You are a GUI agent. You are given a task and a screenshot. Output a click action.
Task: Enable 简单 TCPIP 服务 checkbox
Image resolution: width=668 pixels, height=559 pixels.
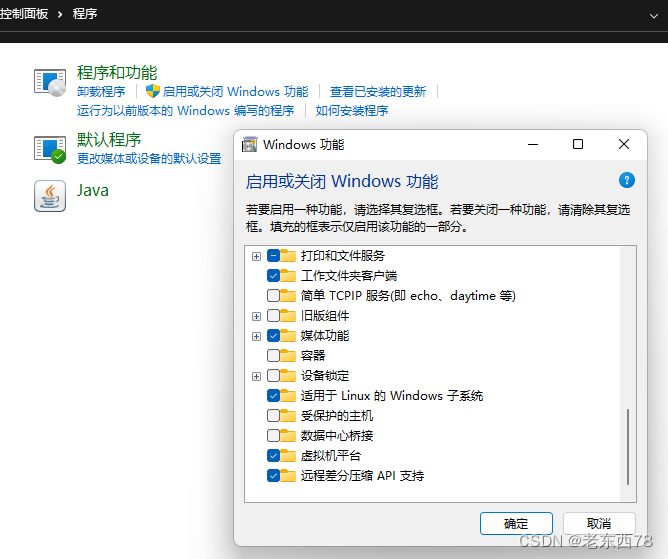tap(274, 296)
